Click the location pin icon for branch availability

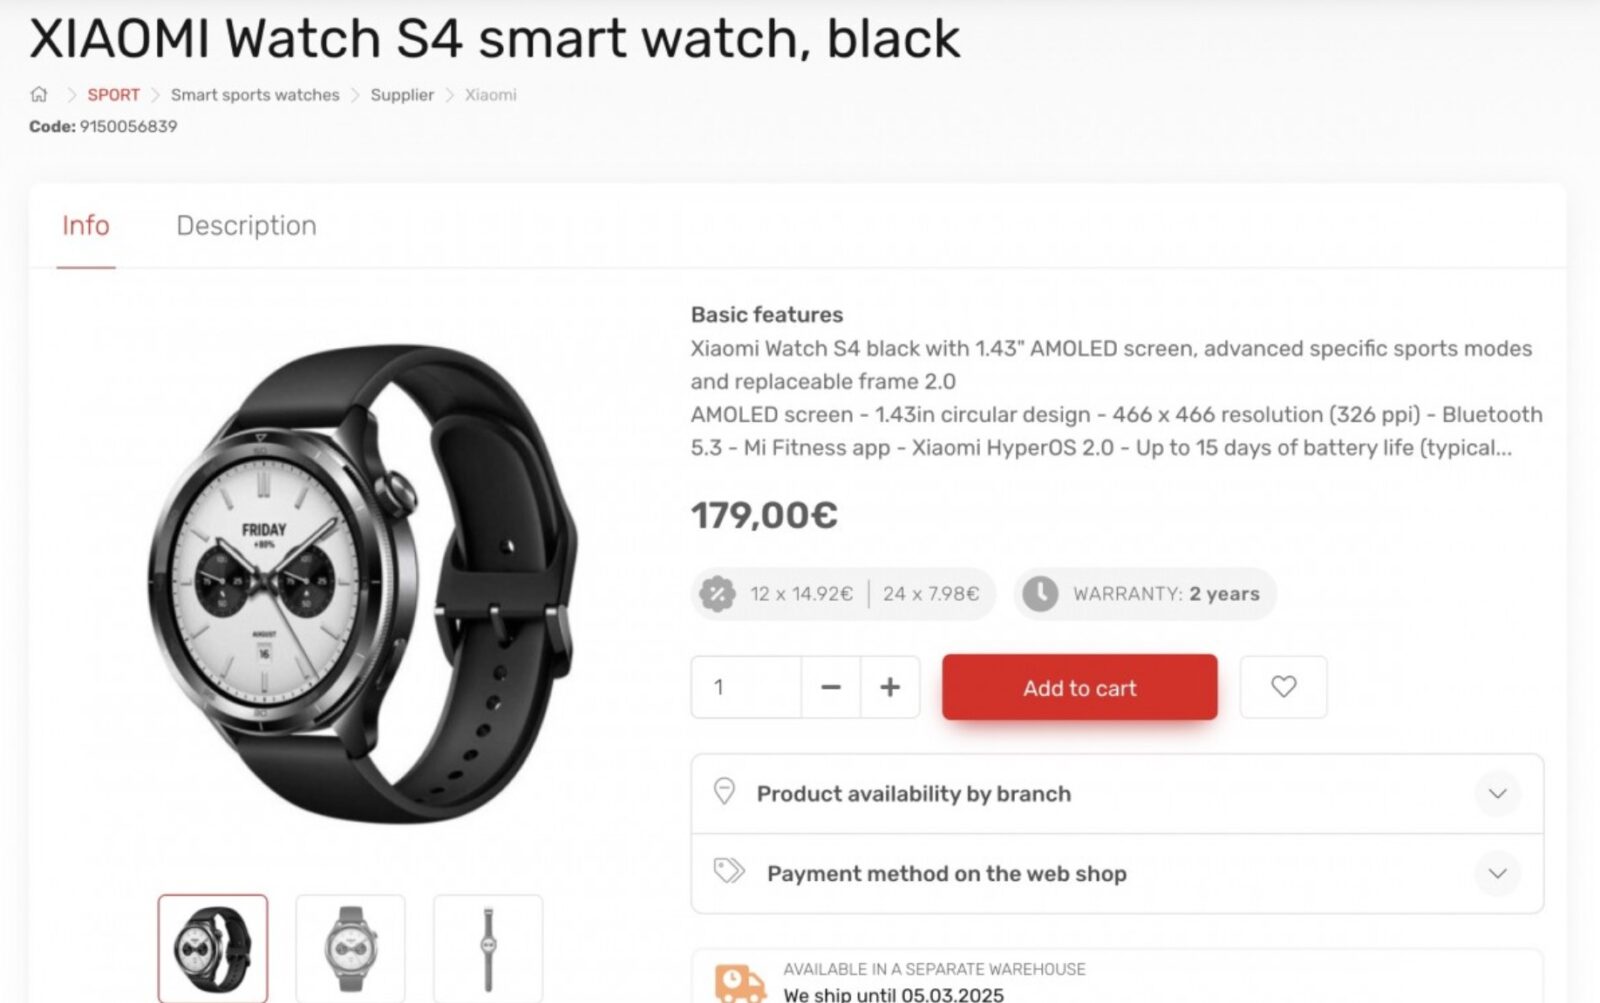pos(724,792)
